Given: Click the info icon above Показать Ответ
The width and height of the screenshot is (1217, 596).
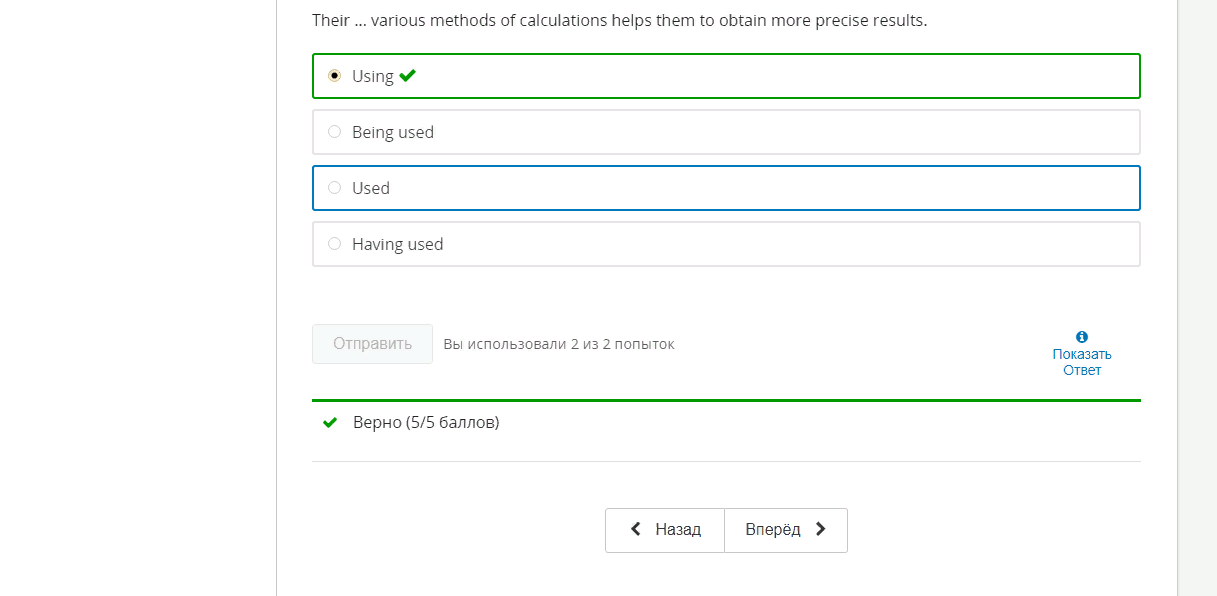Looking at the screenshot, I should coord(1082,337).
